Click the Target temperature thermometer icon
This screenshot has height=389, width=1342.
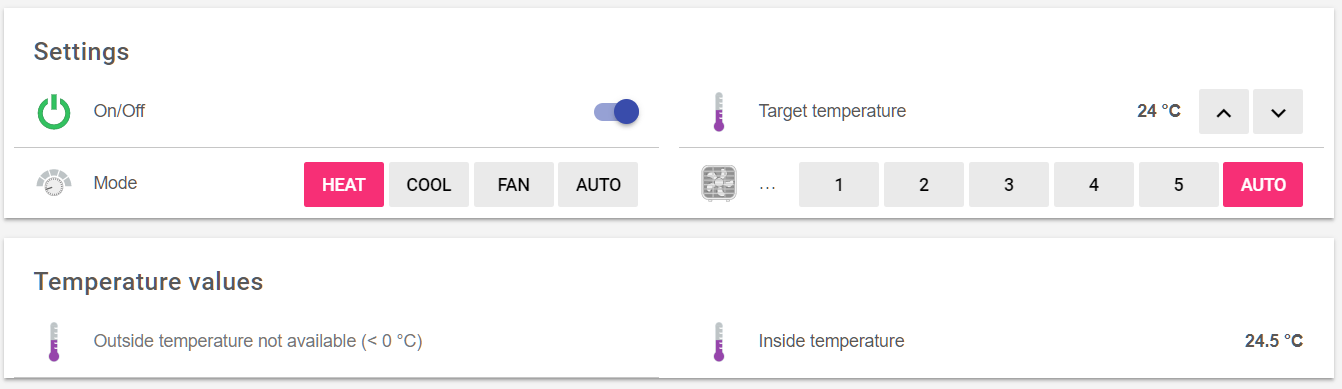tap(718, 112)
